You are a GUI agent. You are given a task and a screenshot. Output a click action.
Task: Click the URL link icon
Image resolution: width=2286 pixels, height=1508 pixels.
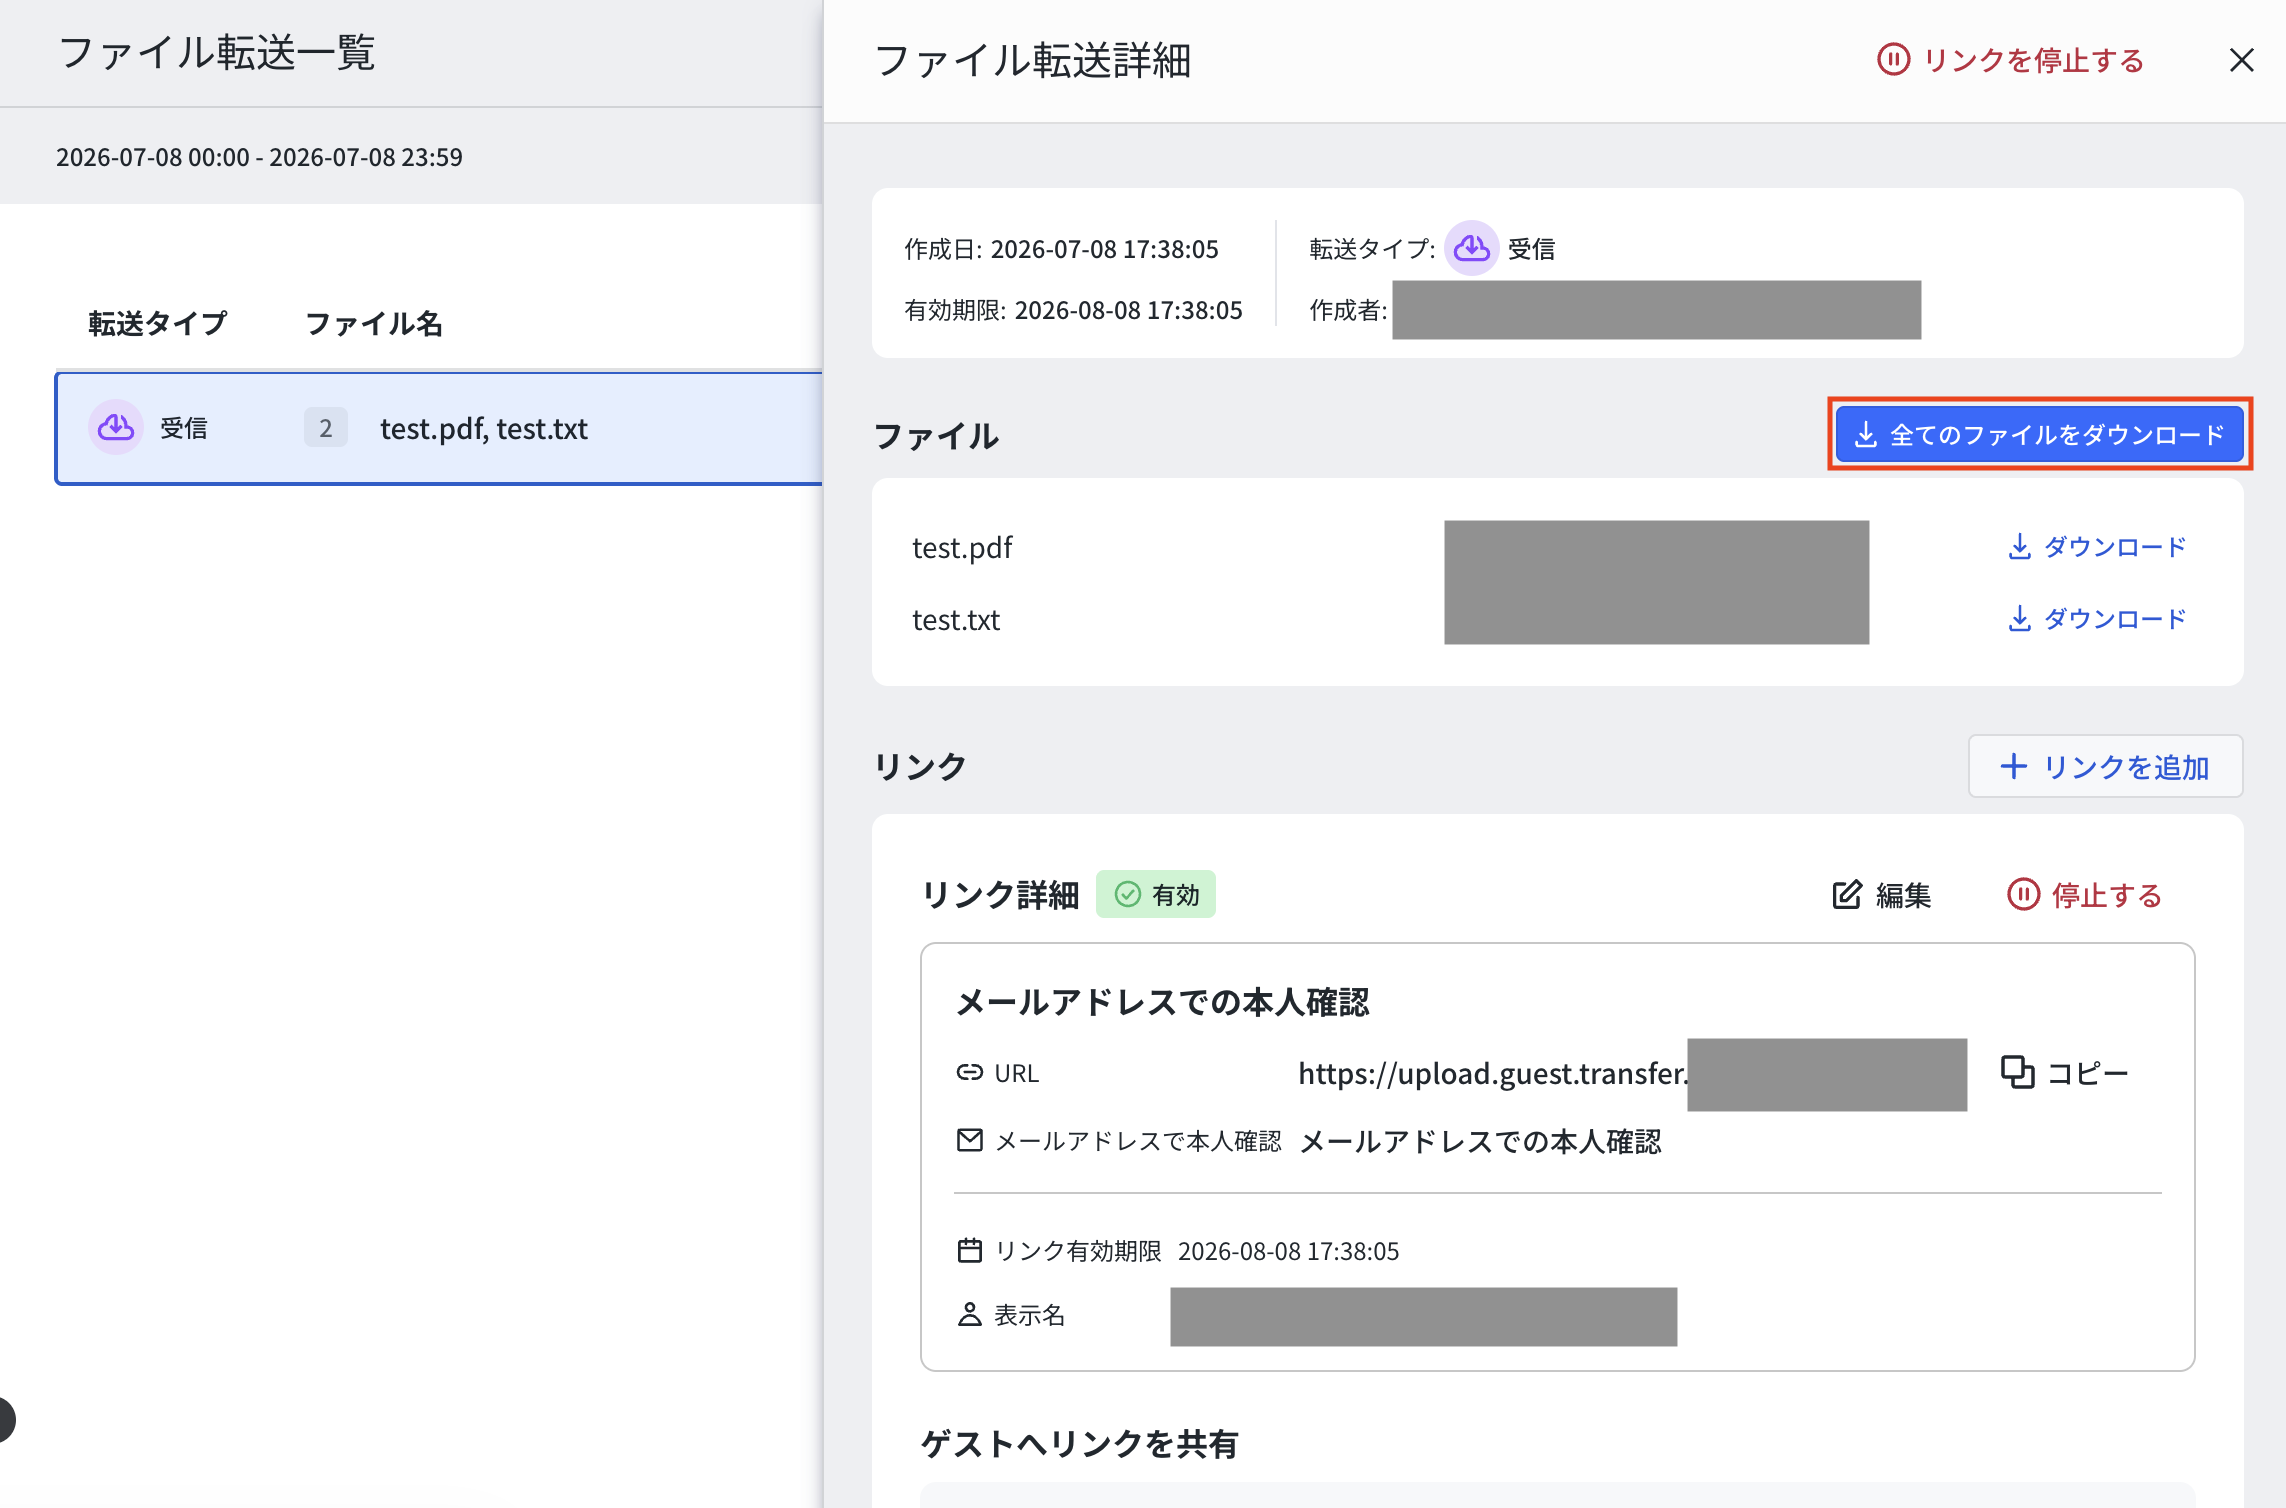point(969,1073)
